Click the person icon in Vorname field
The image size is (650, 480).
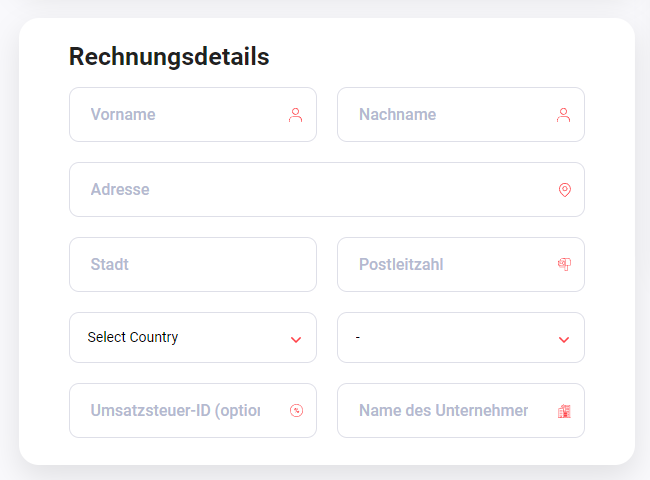point(296,115)
